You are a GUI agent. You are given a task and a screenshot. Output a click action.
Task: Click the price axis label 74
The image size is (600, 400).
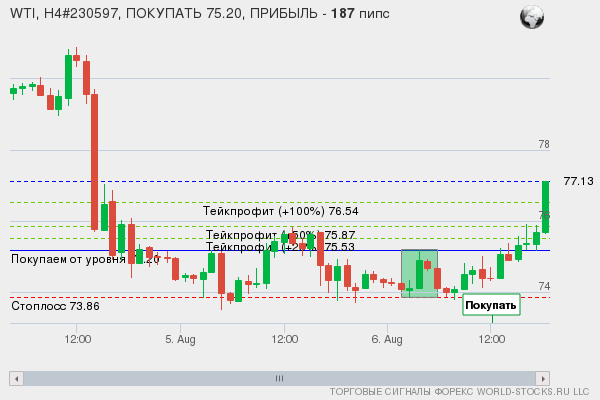click(544, 286)
